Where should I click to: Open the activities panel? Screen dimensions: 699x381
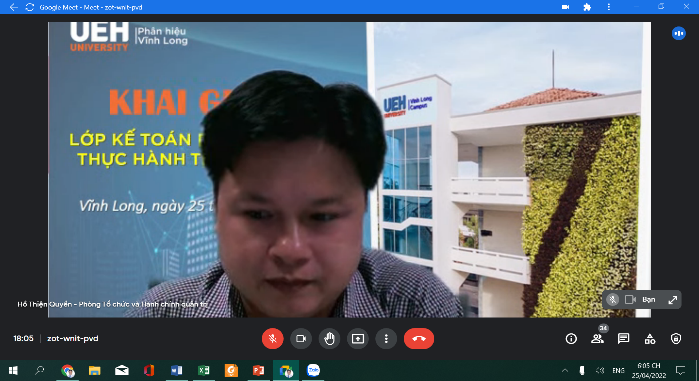(650, 339)
